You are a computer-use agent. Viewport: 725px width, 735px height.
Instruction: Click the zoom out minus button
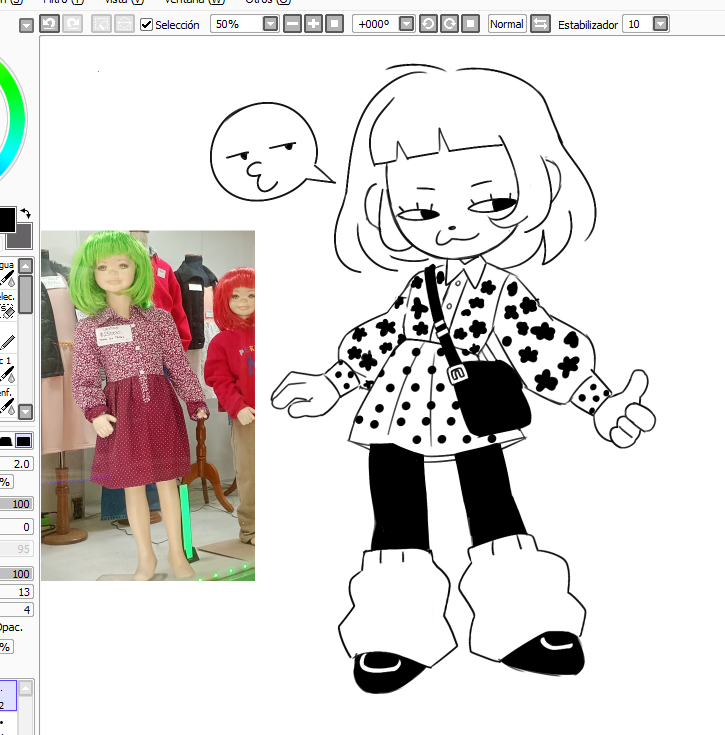pyautogui.click(x=292, y=23)
